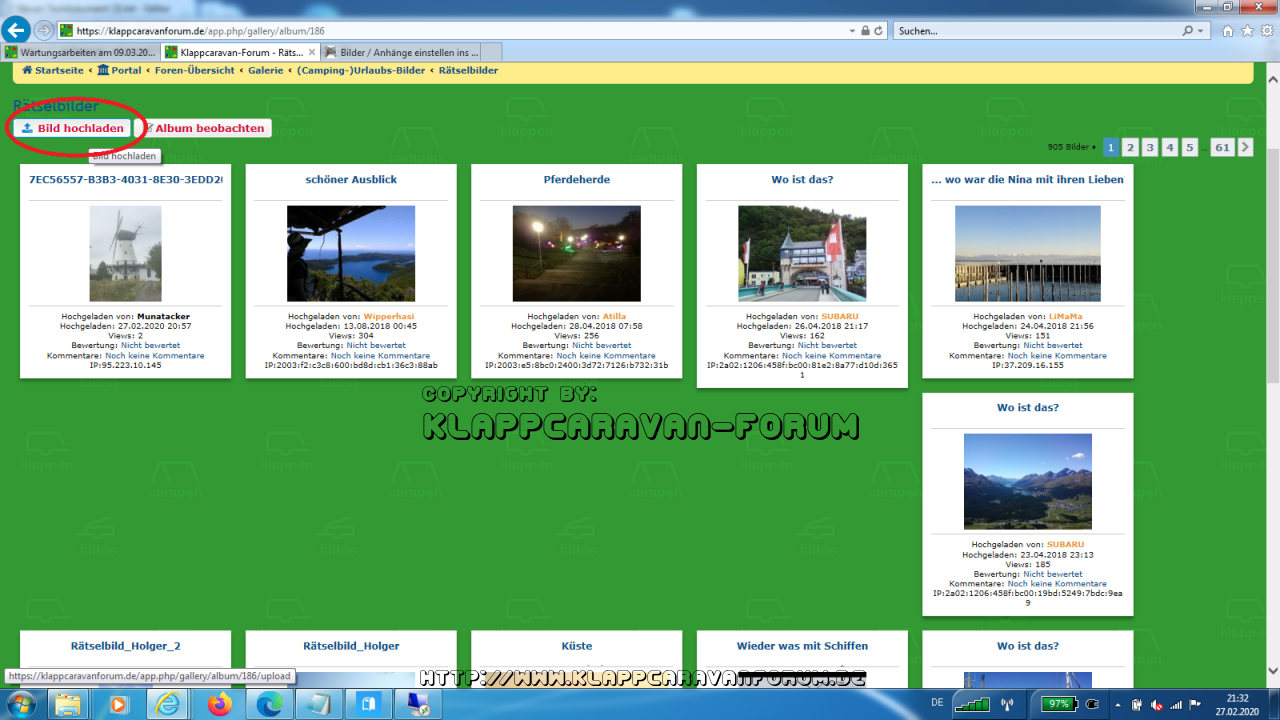Switch to Wartungsarbeiten am 09.03 tab
1280x720 pixels.
(80, 52)
